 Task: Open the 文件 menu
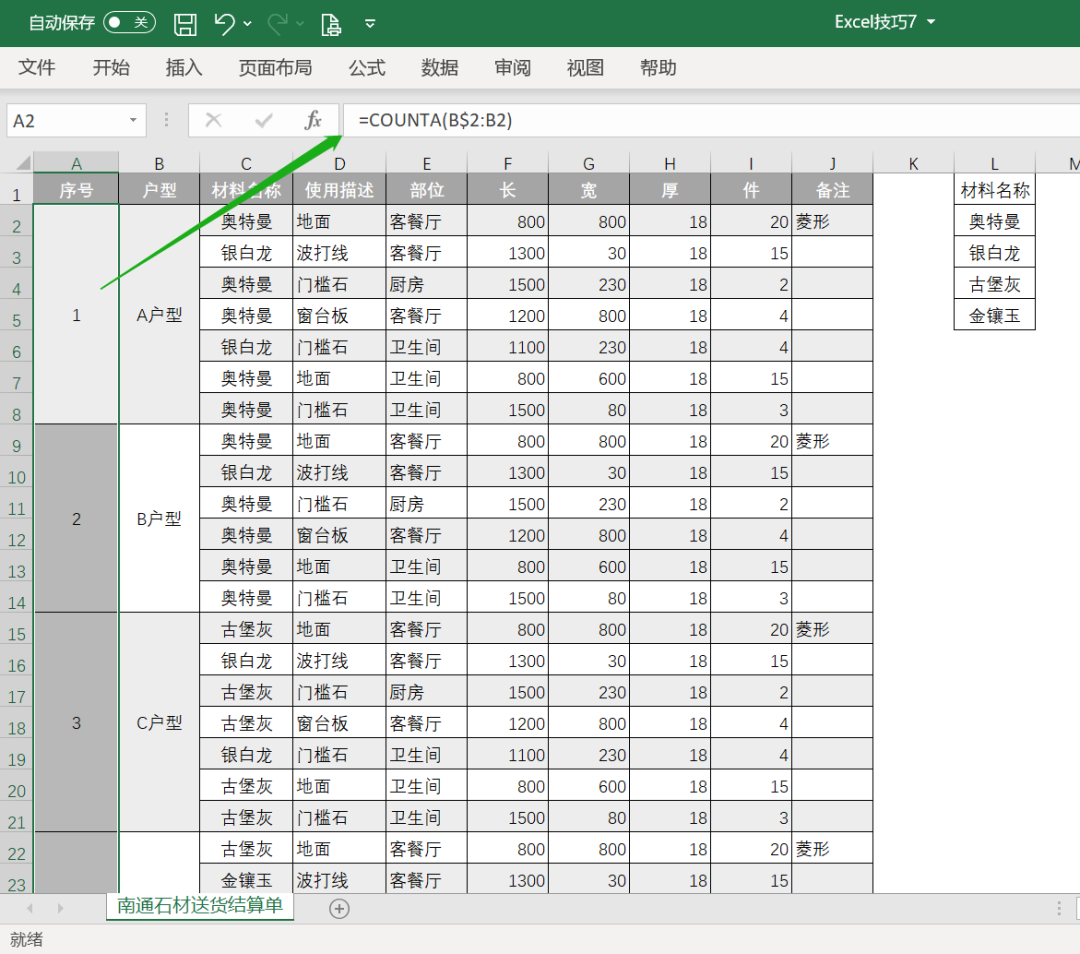tap(37, 68)
